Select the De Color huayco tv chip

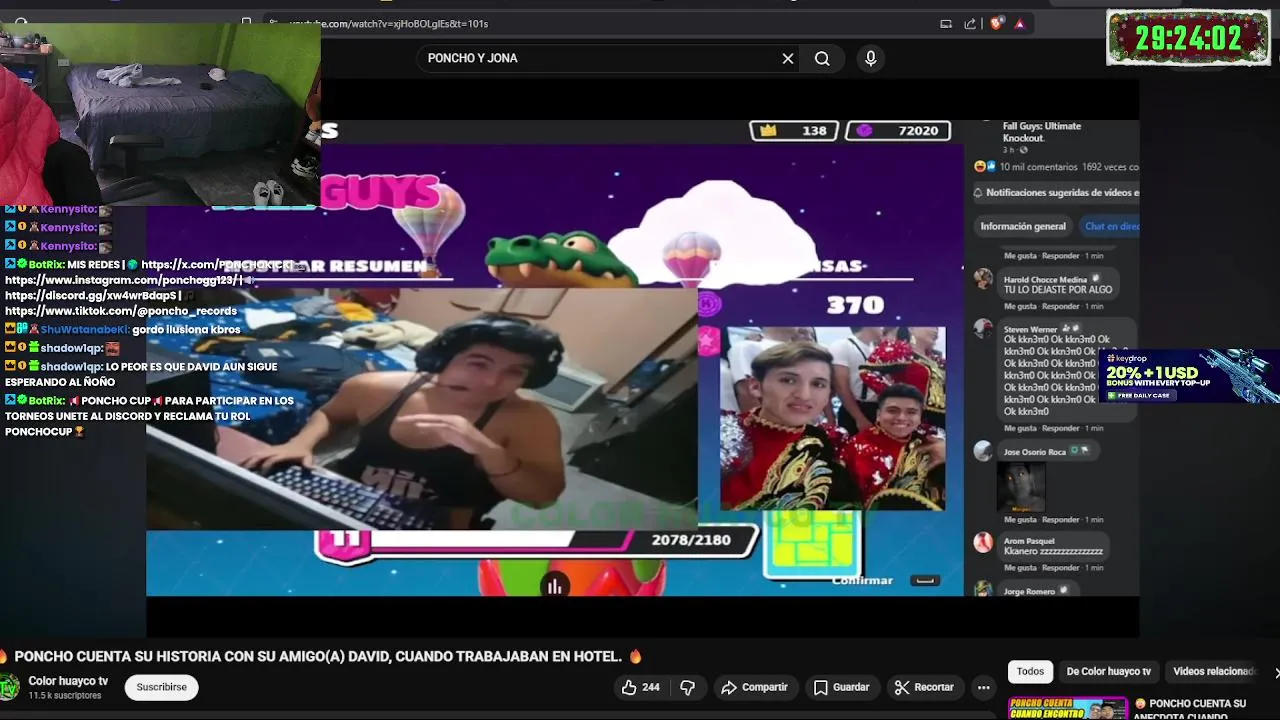point(1108,671)
